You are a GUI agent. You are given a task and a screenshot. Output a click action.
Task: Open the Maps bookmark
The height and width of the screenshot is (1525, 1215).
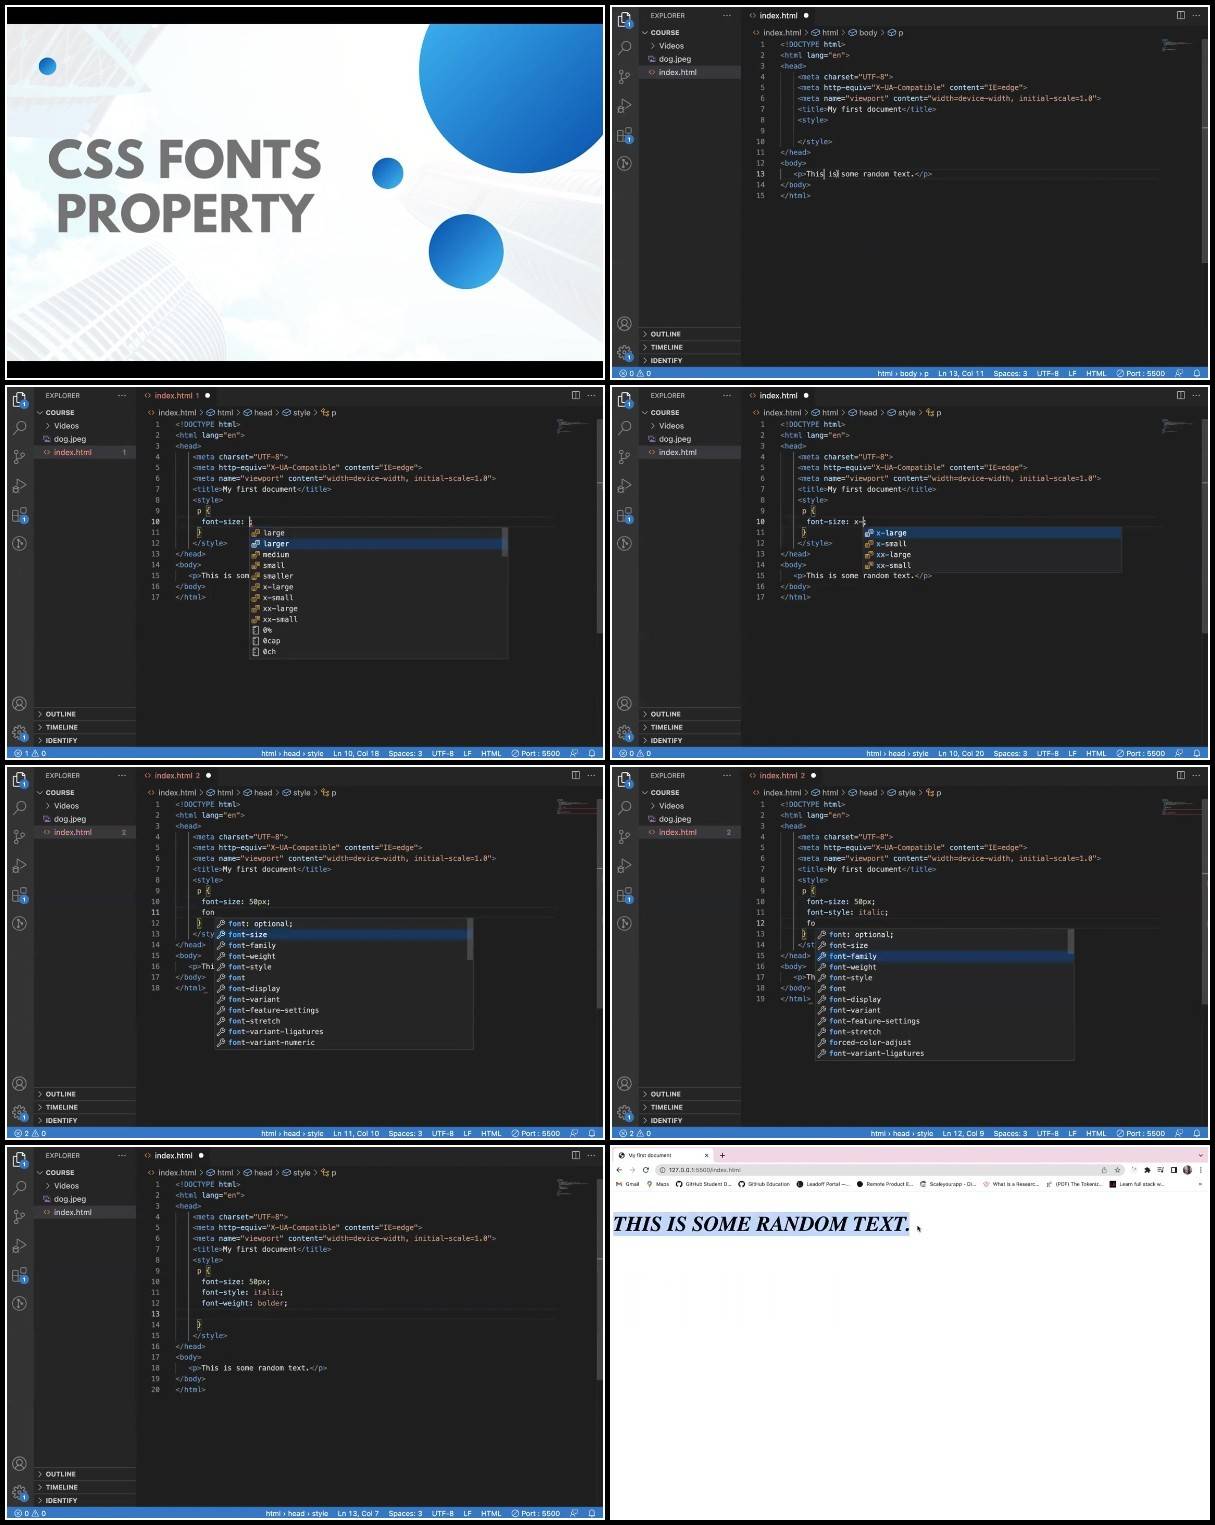pos(659,1184)
